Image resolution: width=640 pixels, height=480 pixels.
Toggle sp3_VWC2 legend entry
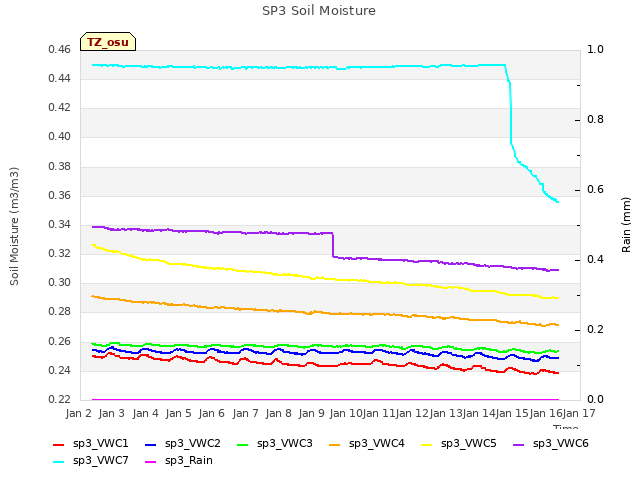182,444
